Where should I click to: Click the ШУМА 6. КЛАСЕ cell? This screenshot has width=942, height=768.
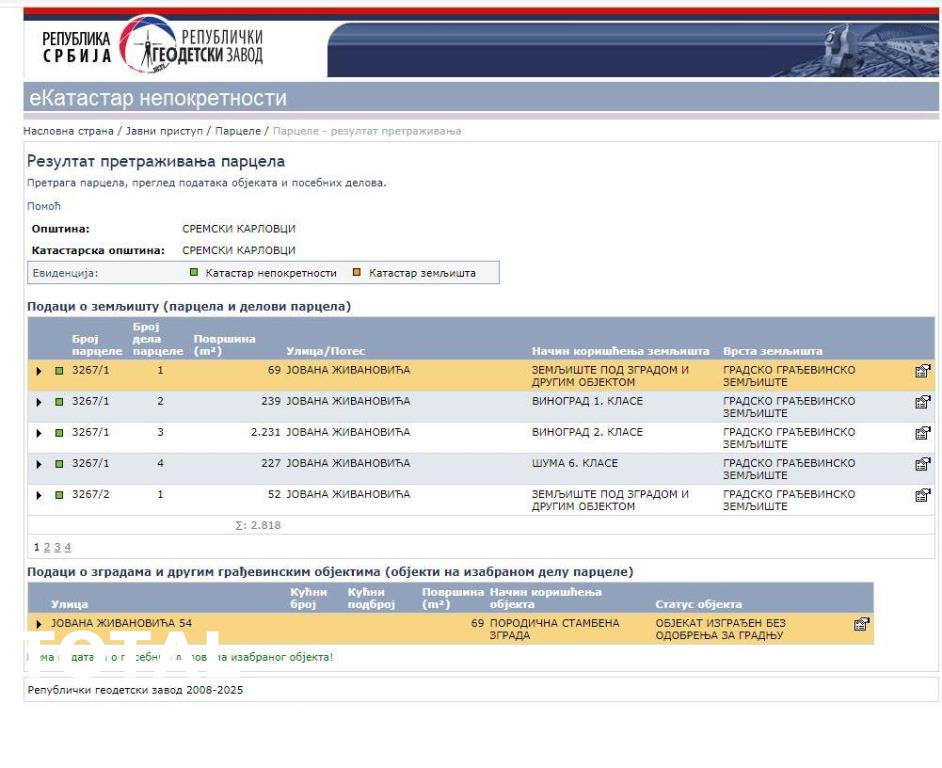pyautogui.click(x=574, y=464)
